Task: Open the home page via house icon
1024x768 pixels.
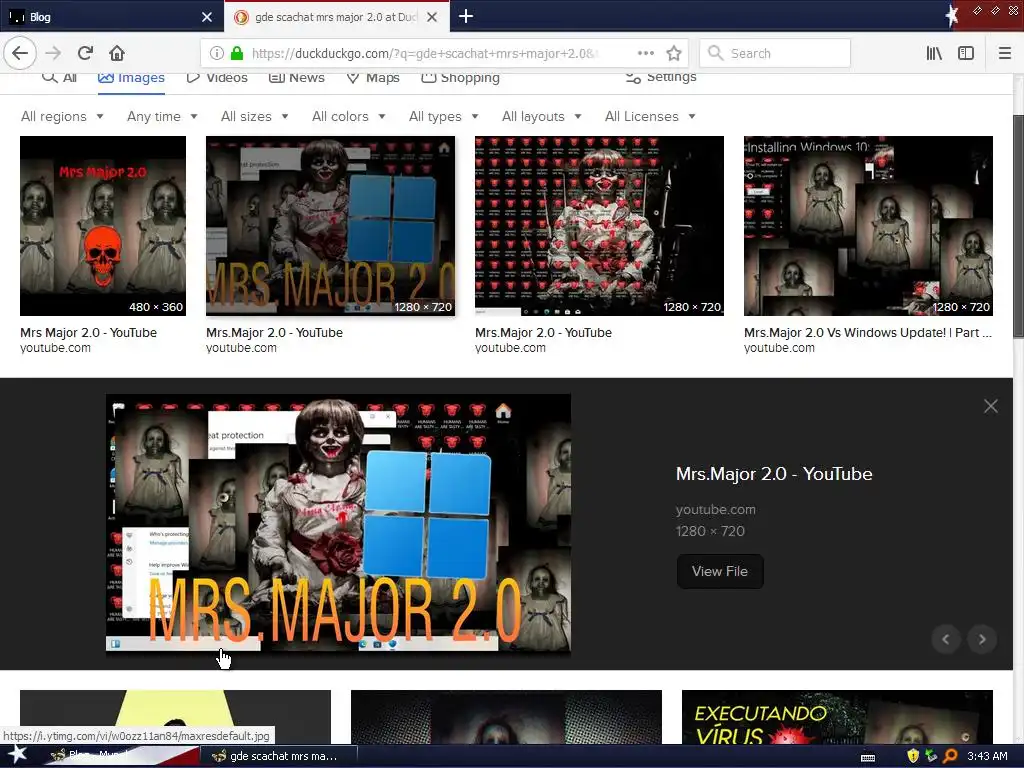Action: [117, 53]
